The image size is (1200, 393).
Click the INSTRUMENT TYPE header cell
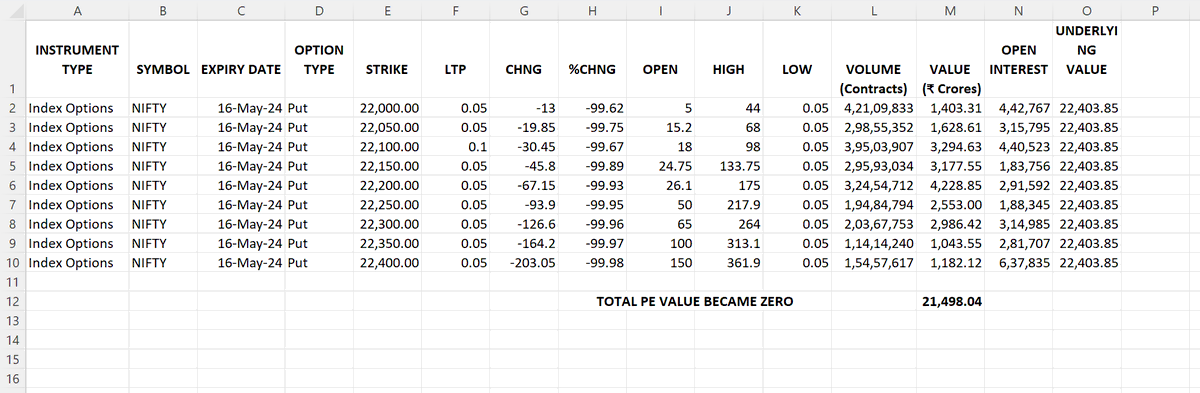click(77, 60)
